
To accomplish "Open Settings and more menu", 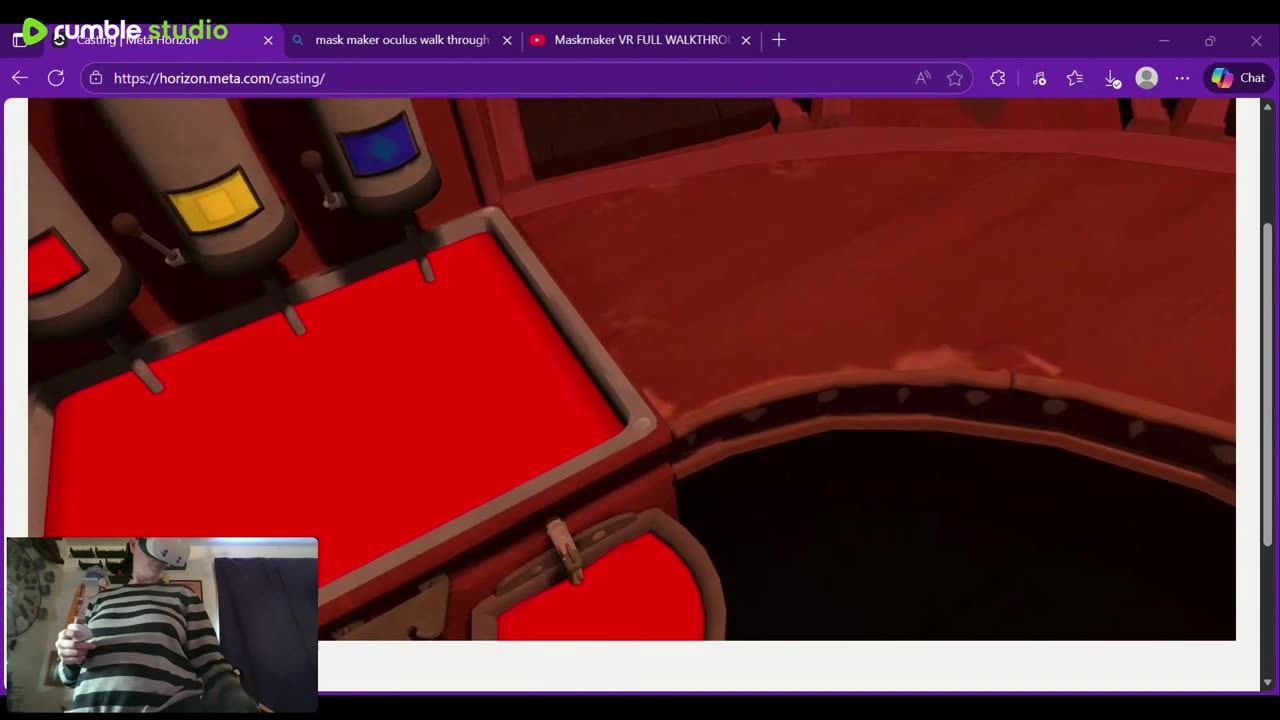I will pyautogui.click(x=1182, y=78).
